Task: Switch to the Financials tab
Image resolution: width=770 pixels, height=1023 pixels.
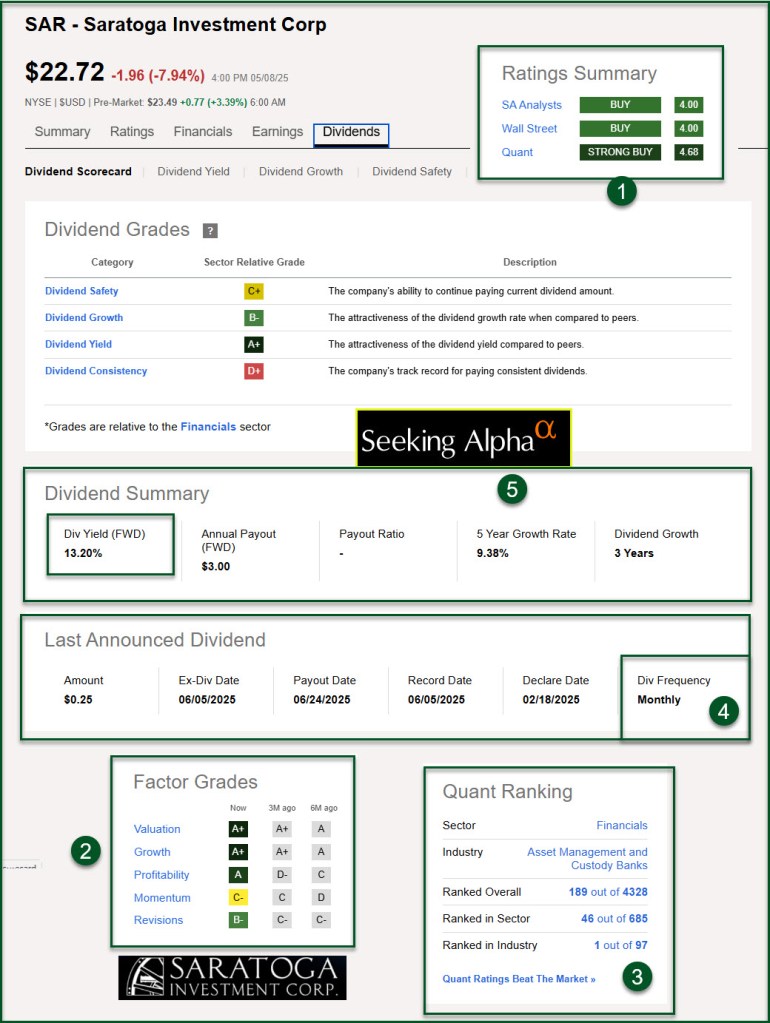Action: 202,132
